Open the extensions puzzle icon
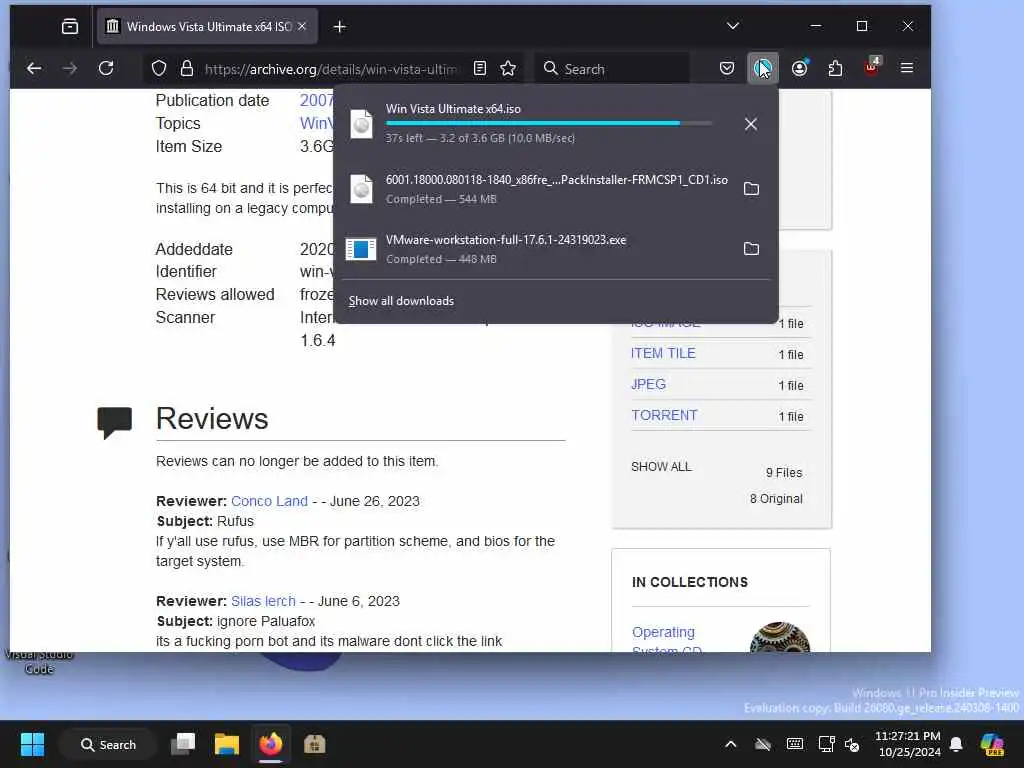The height and width of the screenshot is (768, 1024). click(x=835, y=68)
